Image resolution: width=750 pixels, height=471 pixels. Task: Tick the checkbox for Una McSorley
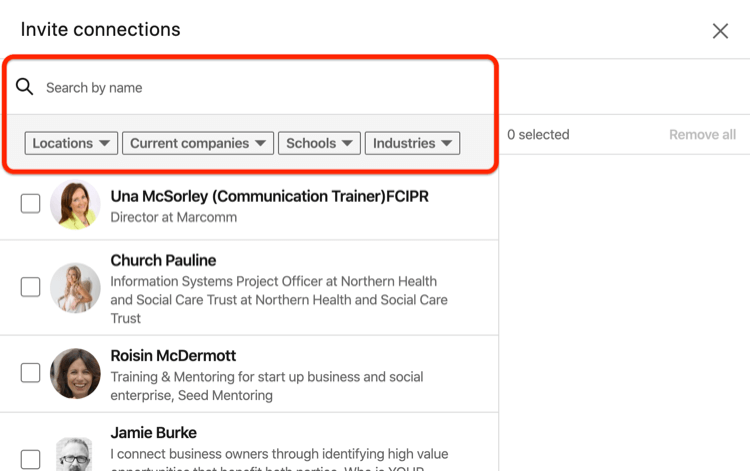[30, 204]
